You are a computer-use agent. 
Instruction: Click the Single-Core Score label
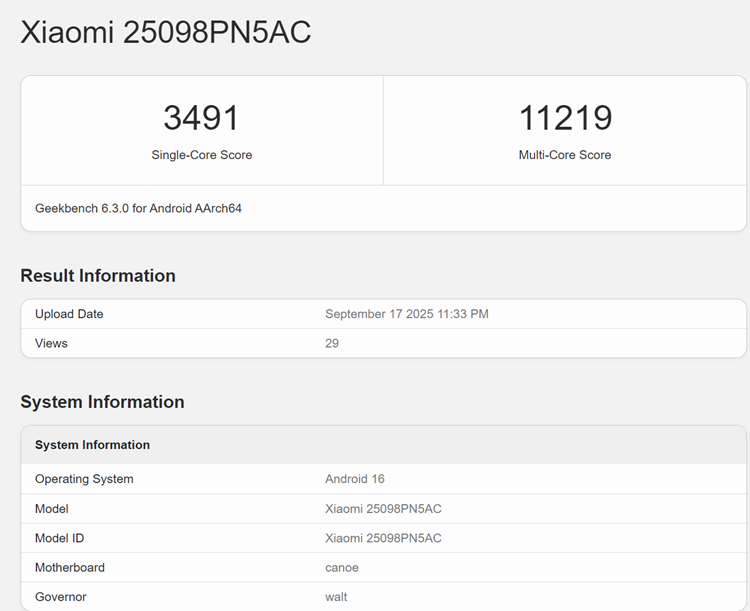(x=201, y=155)
